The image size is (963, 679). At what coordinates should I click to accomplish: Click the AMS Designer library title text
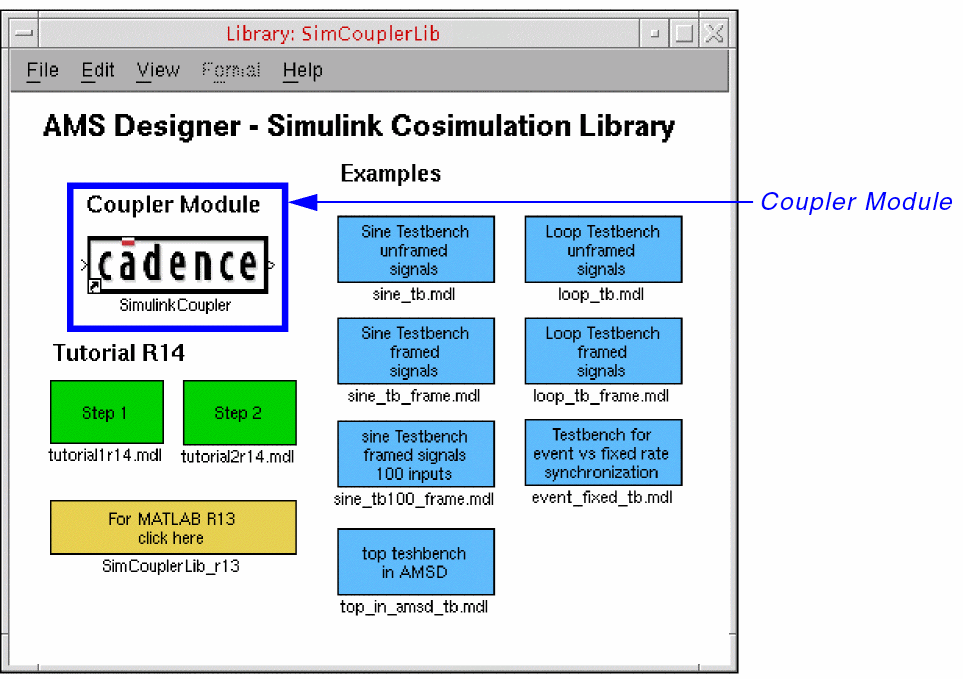pos(359,126)
